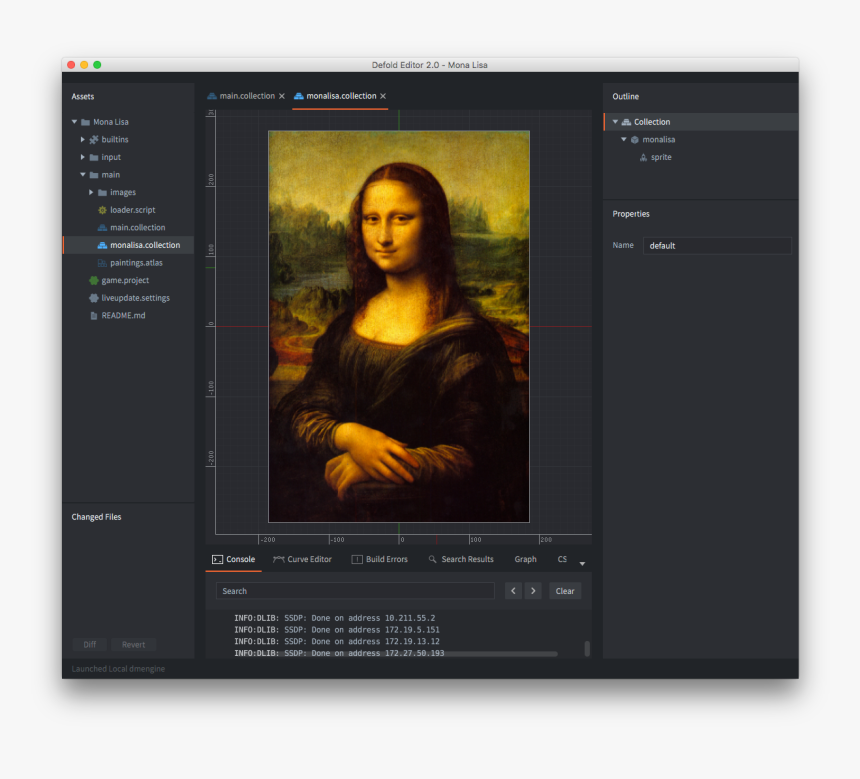Click the Console terminal icon
Screen dimensions: 860x779
pyautogui.click(x=217, y=560)
